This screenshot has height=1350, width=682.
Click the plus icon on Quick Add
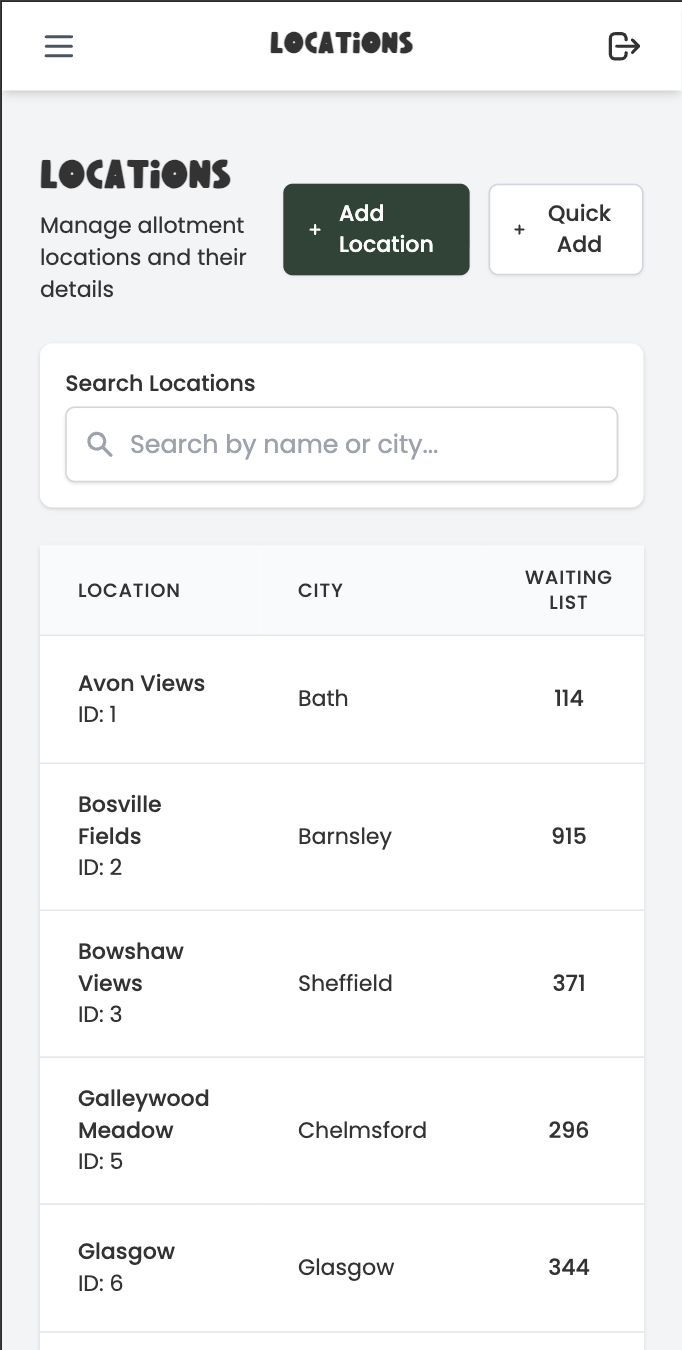[519, 229]
